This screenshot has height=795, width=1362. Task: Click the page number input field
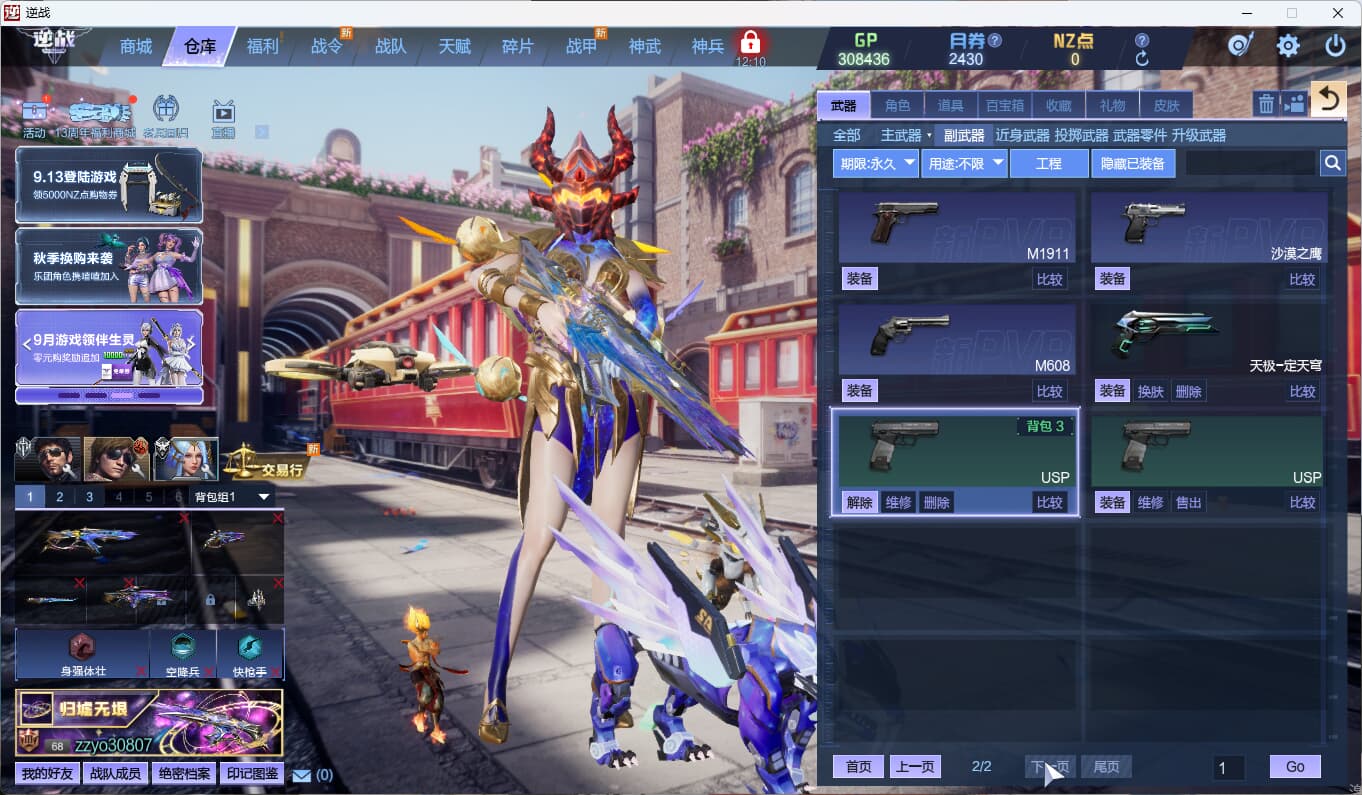(1229, 768)
